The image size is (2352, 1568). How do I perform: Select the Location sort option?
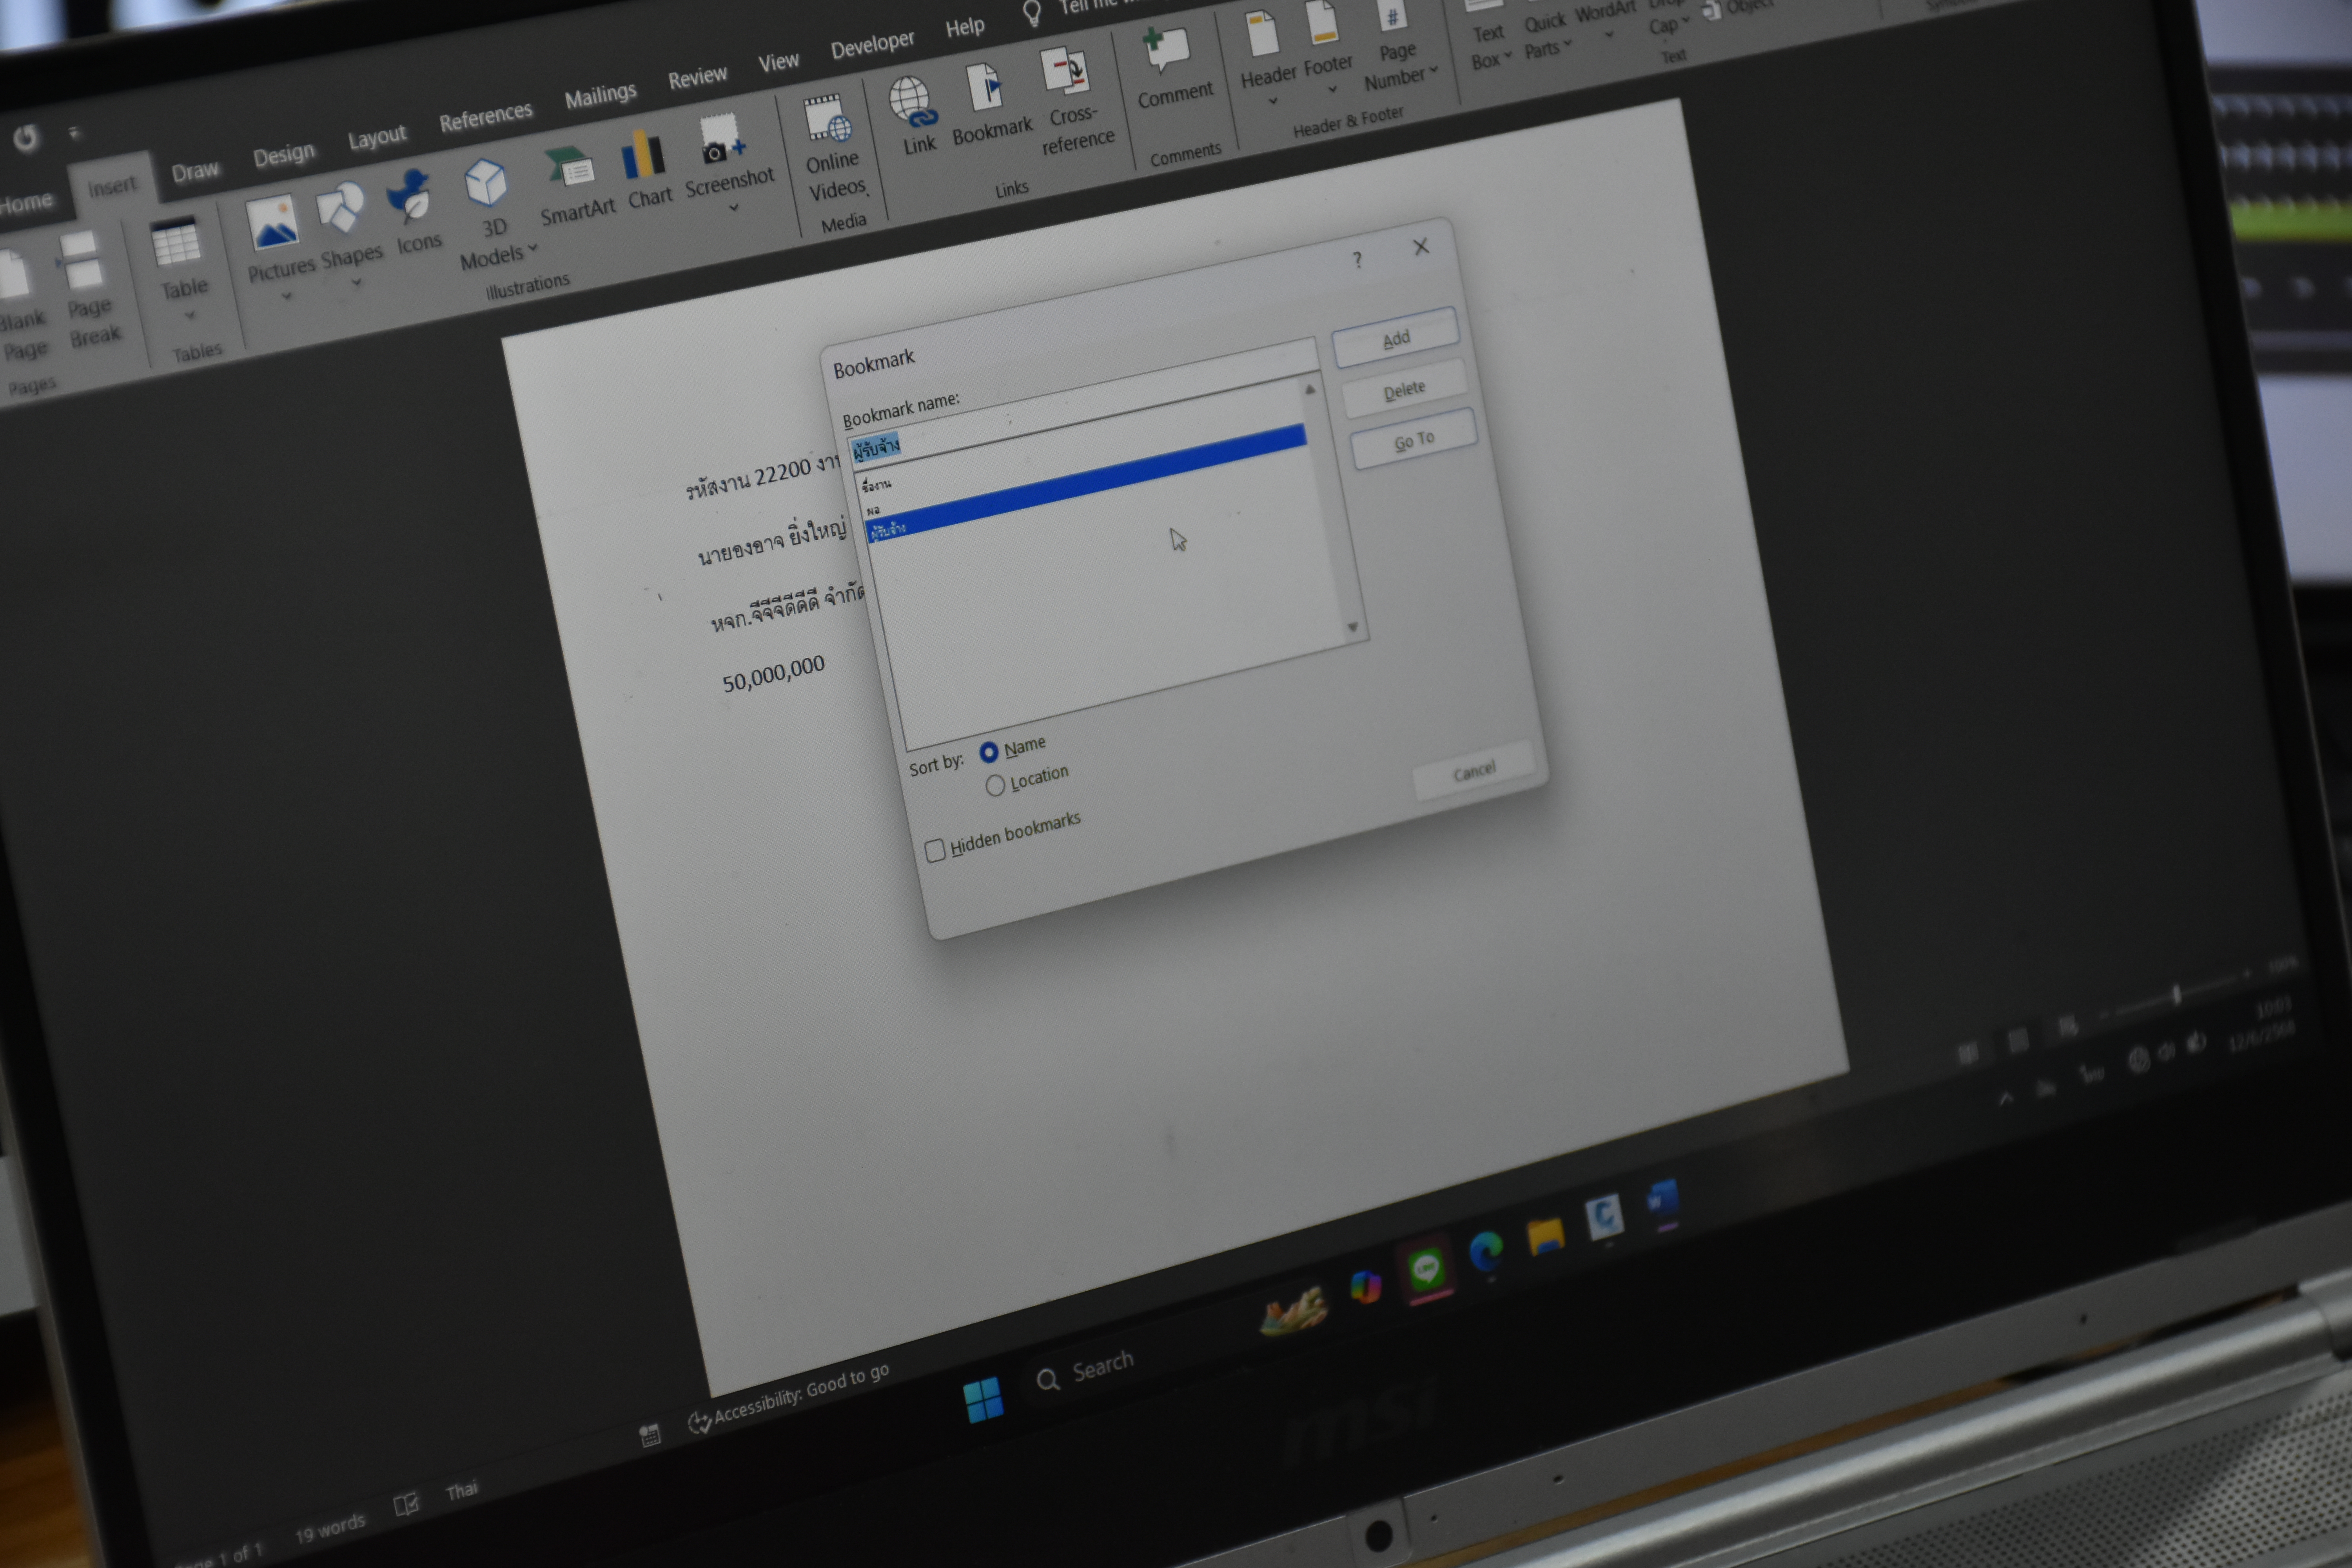tap(995, 786)
